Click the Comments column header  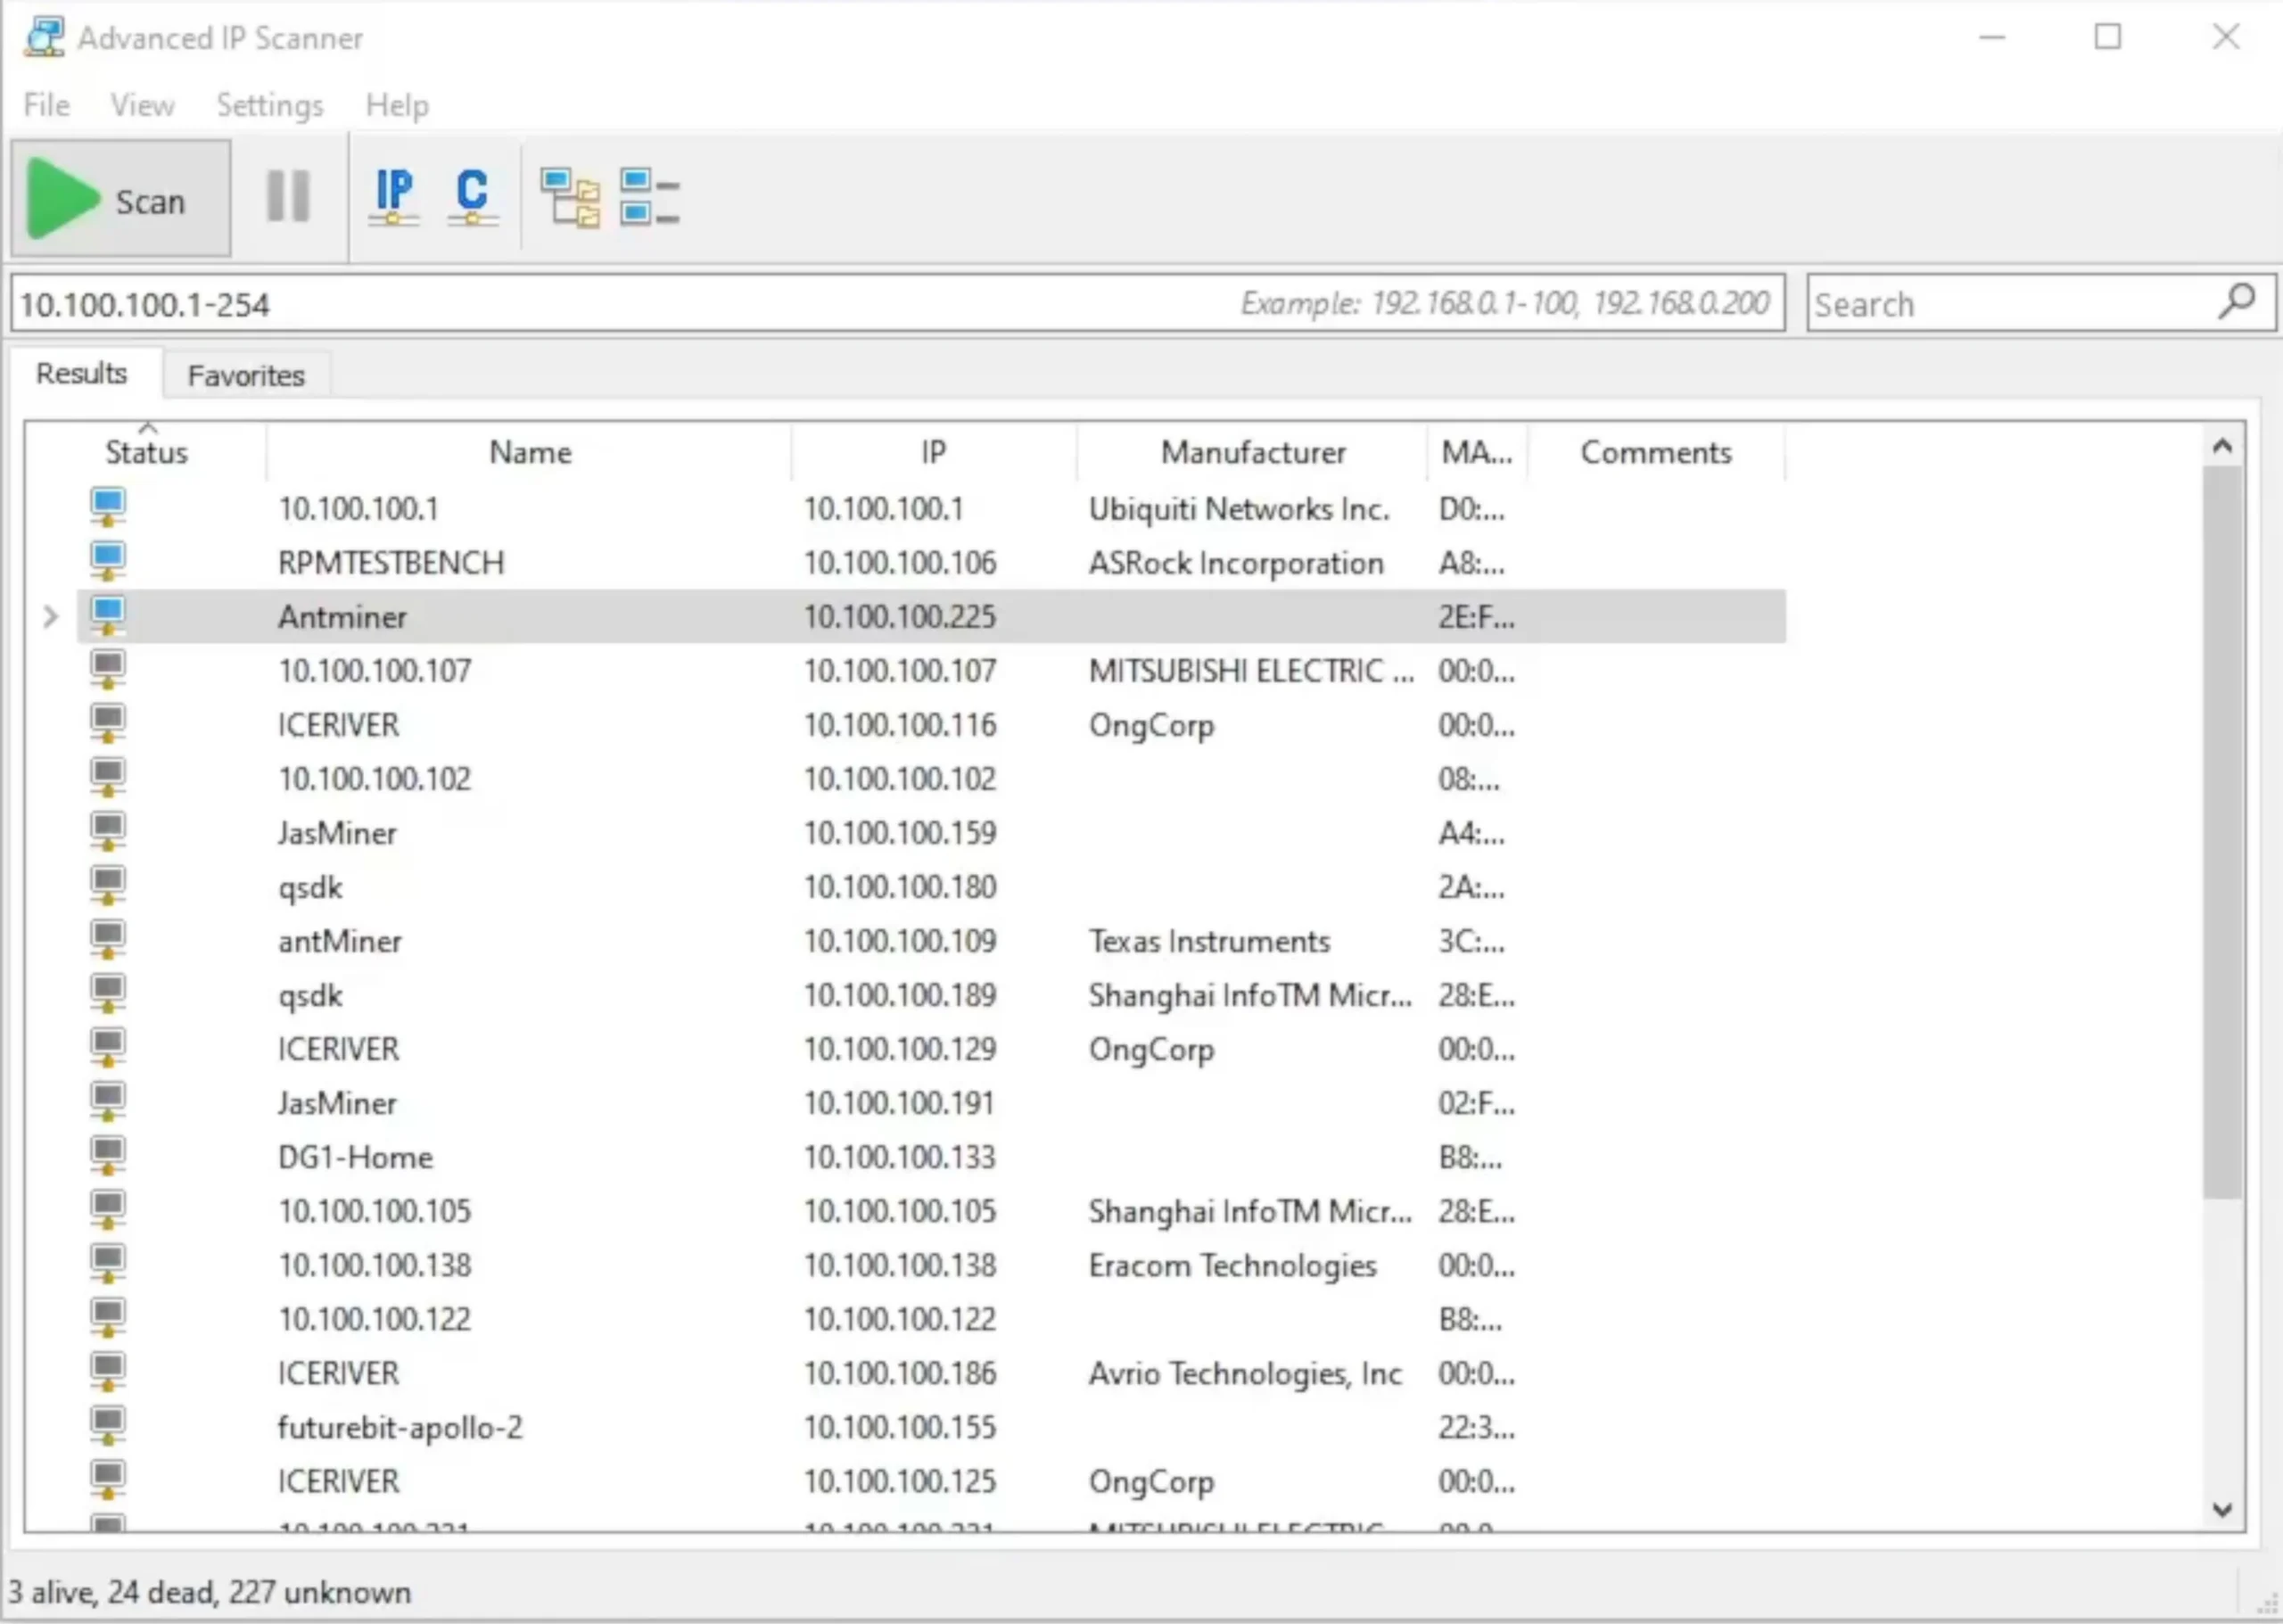[1656, 452]
